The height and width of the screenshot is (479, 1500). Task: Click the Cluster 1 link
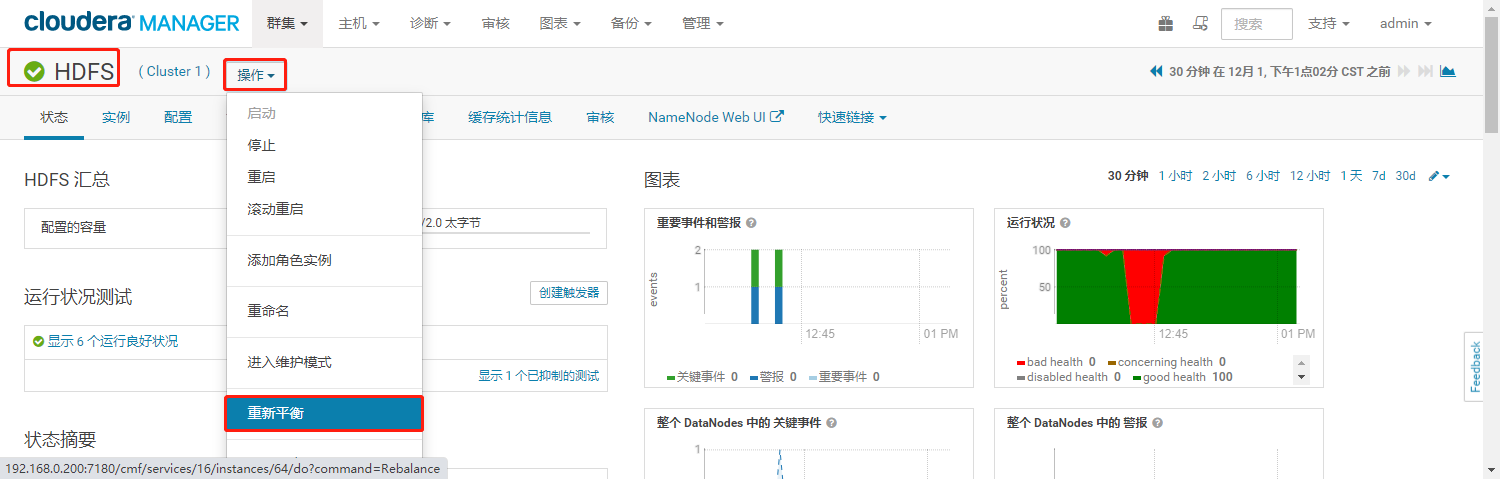click(175, 71)
